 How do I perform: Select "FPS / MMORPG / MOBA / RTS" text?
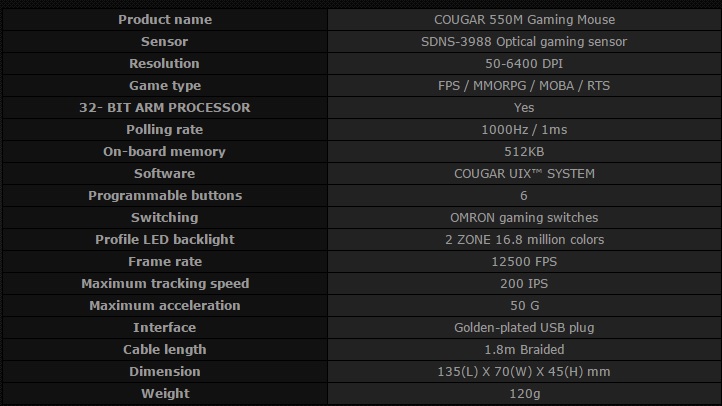click(x=523, y=86)
